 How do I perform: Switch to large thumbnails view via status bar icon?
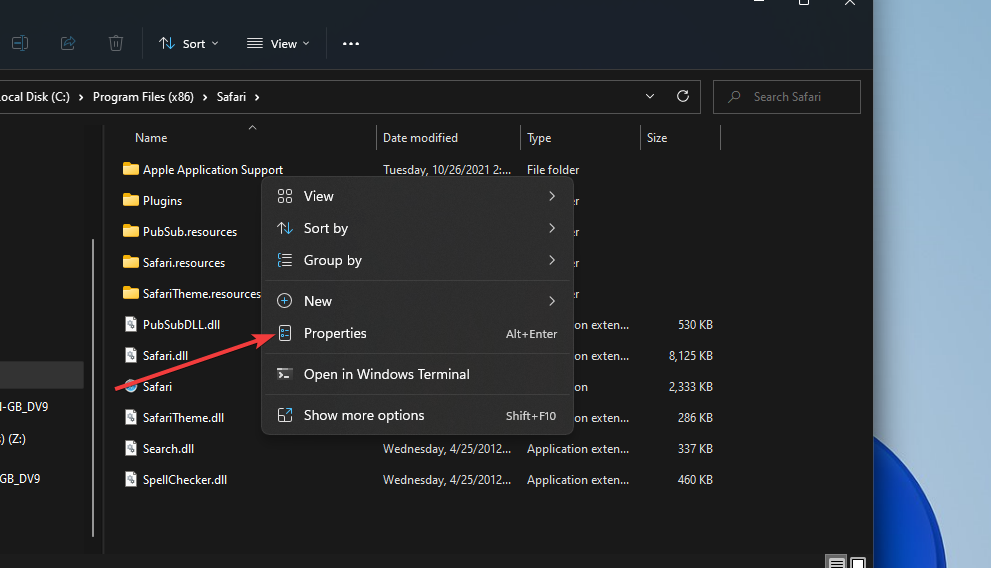coord(858,562)
